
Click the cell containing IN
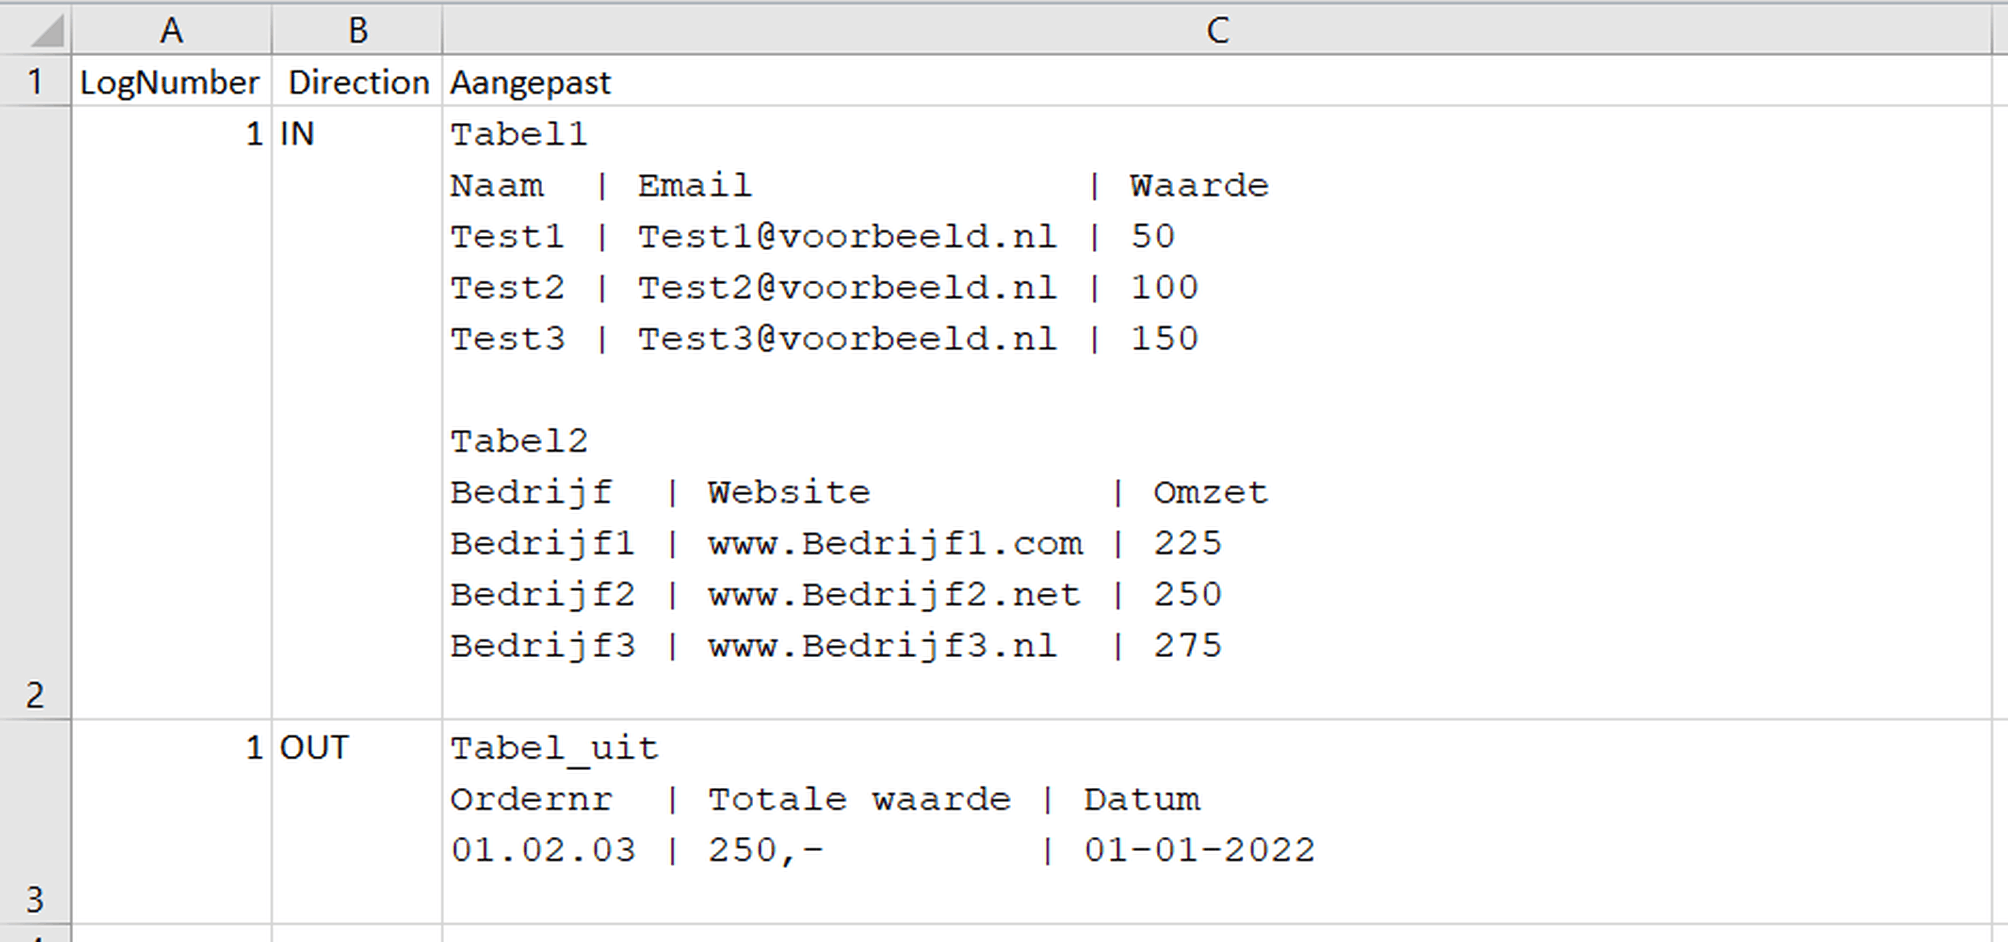coord(357,412)
